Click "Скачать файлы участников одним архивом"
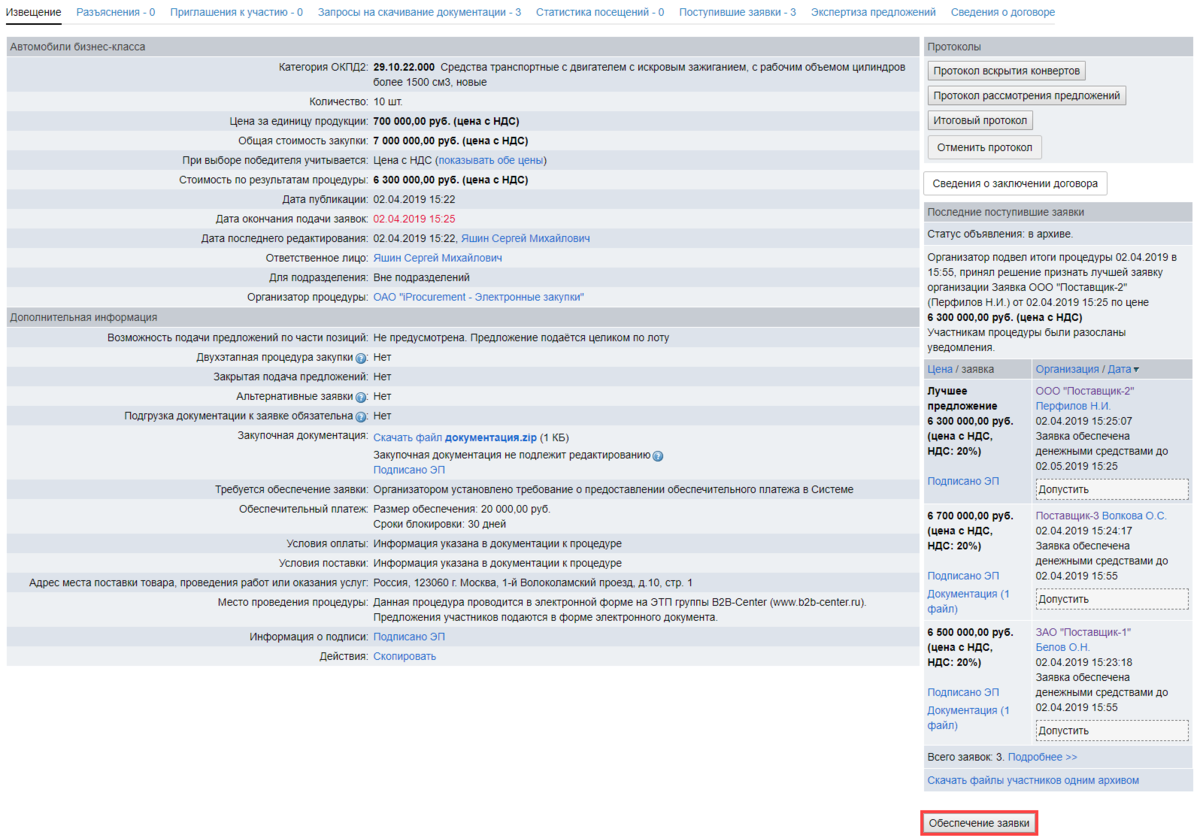The width and height of the screenshot is (1200, 838). tap(1032, 780)
